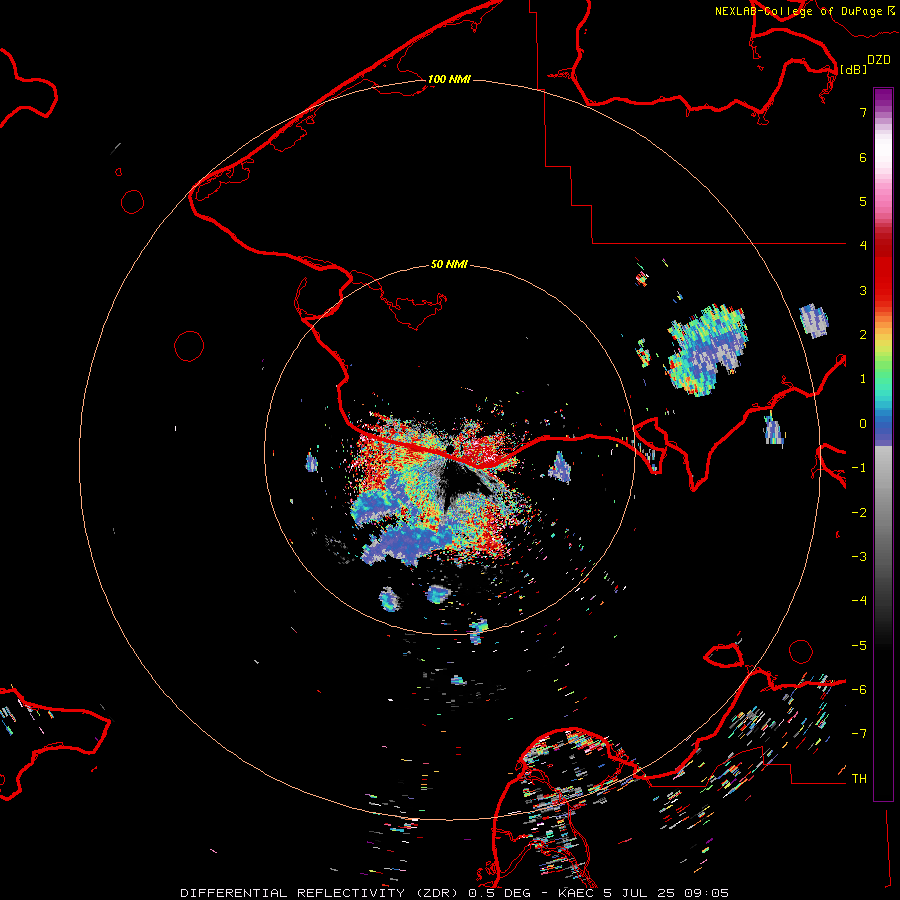Screen dimensions: 900x900
Task: Click the 1 value on color scale
Action: 863,378
